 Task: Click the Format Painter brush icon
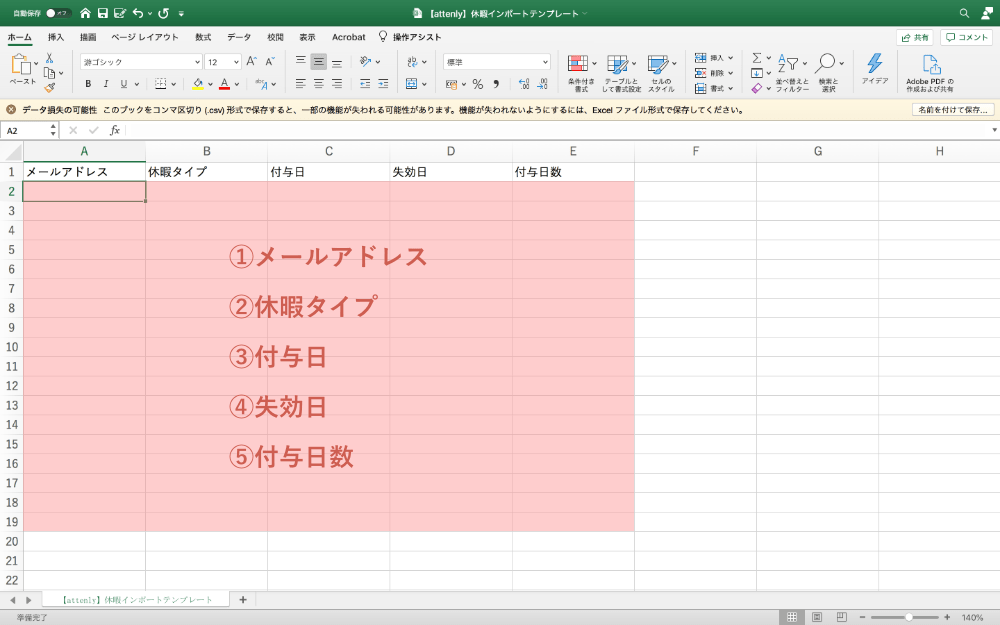[49, 88]
